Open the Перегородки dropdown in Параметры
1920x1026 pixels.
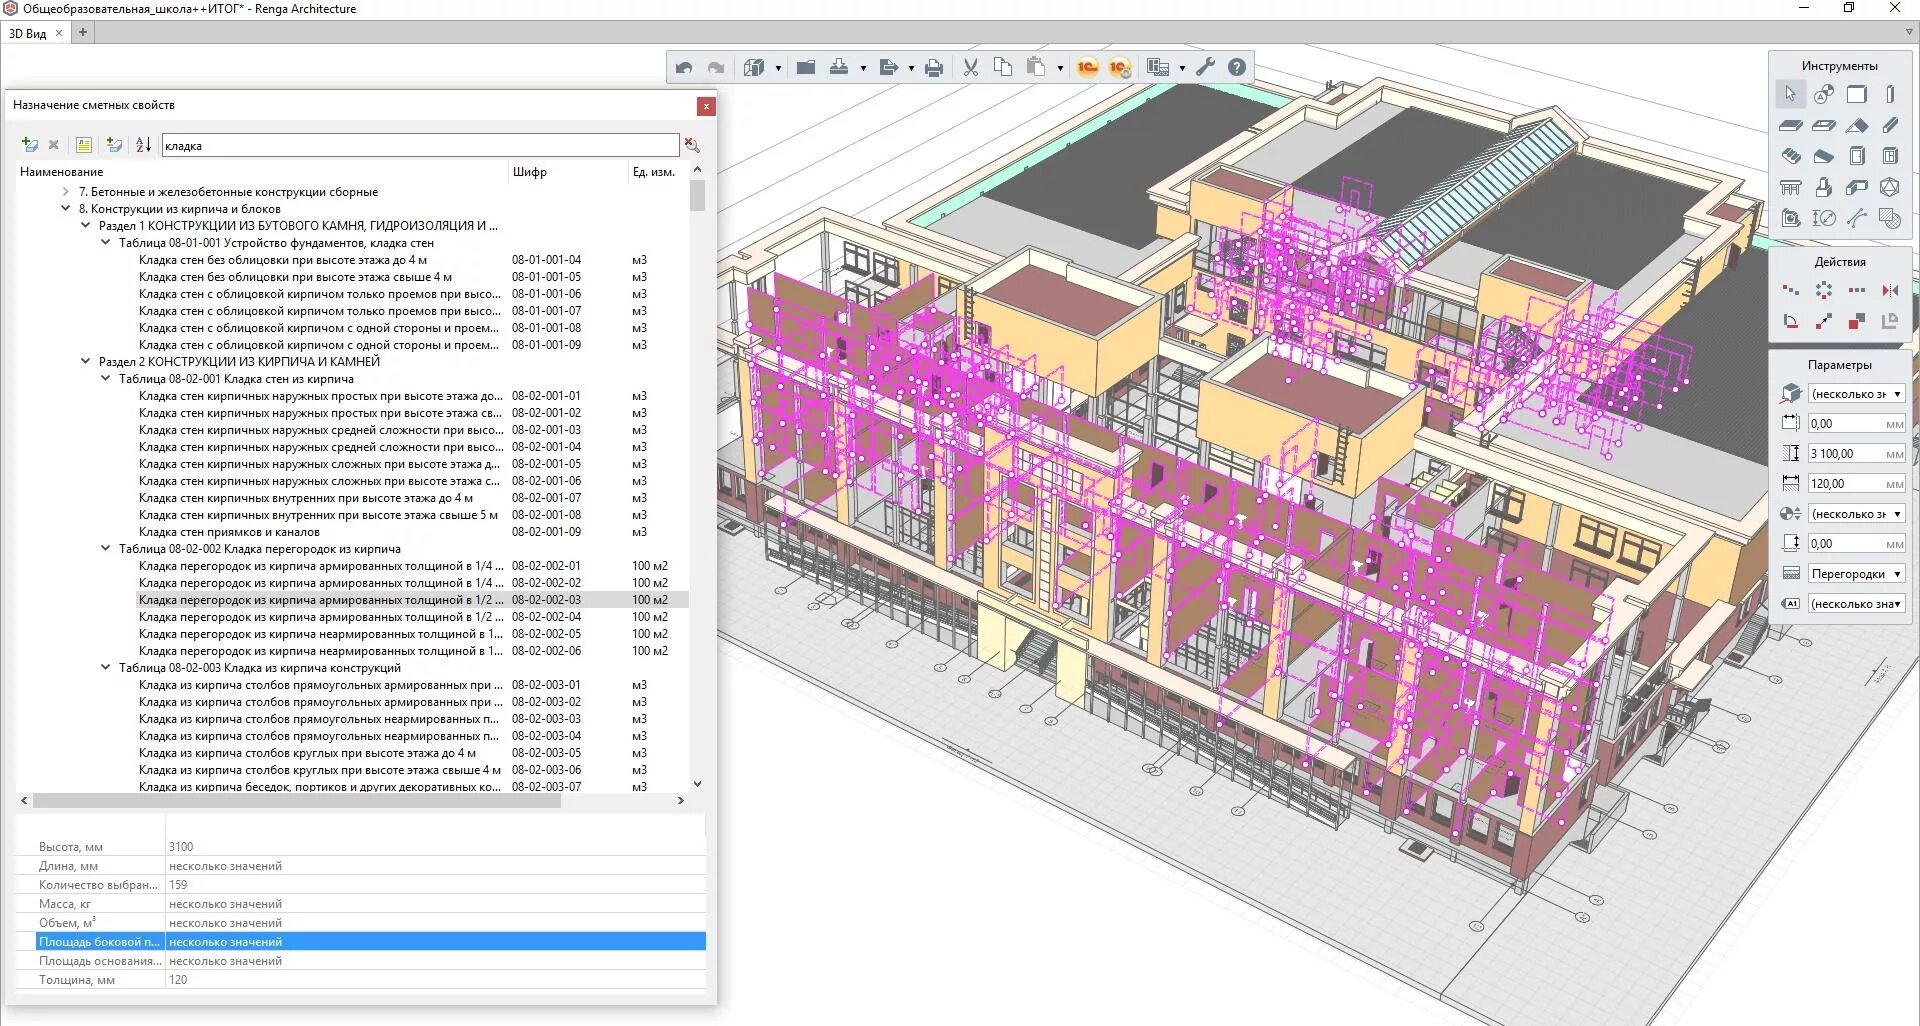[x=1856, y=574]
